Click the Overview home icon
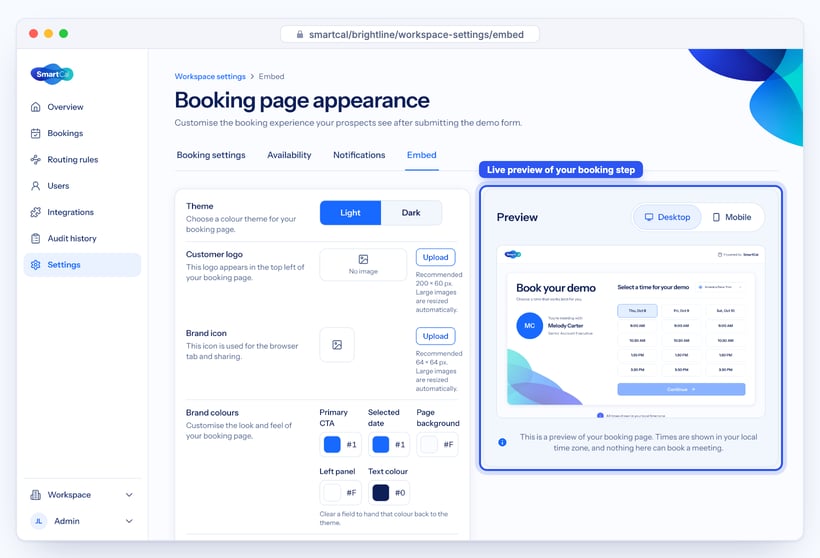Viewport: 820px width, 558px height. click(36, 107)
